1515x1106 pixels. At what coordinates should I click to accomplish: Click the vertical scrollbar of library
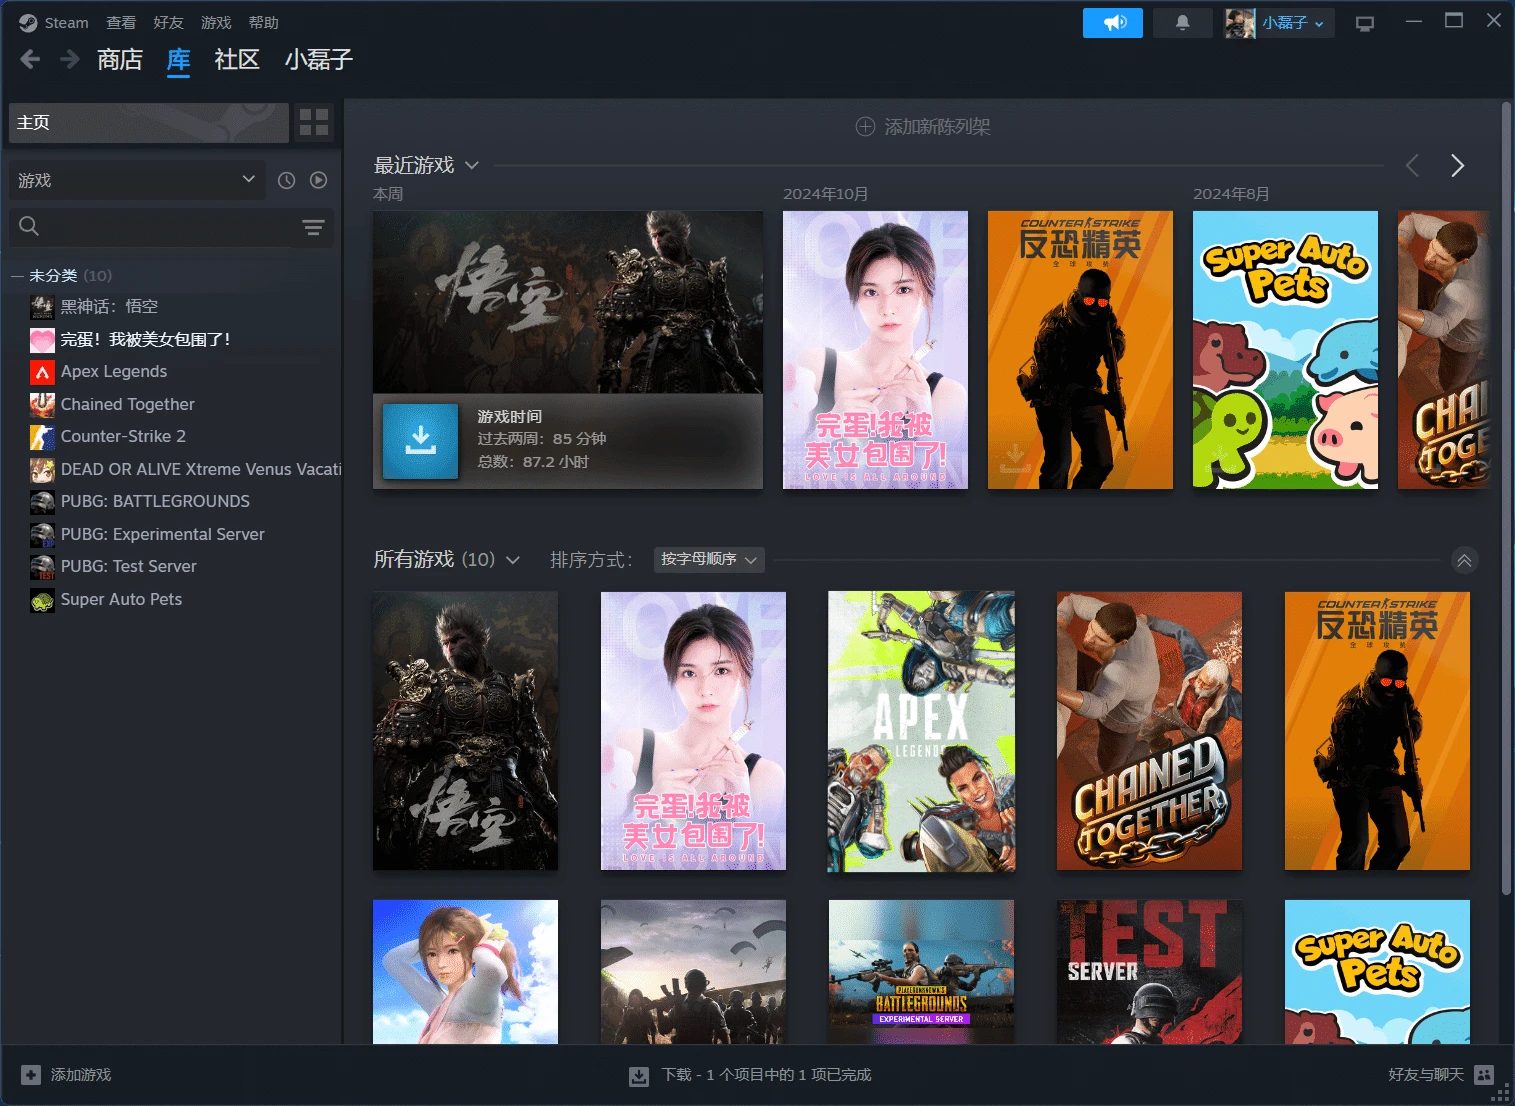click(1506, 500)
